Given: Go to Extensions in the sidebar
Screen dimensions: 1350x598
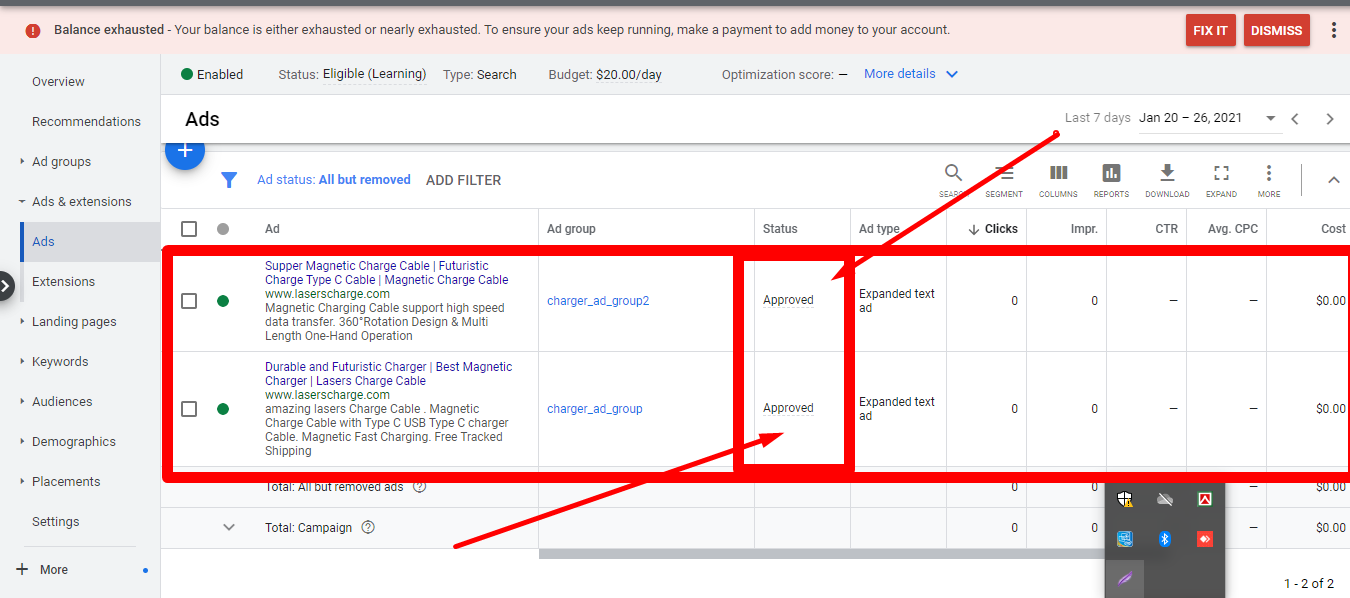Looking at the screenshot, I should (x=63, y=282).
